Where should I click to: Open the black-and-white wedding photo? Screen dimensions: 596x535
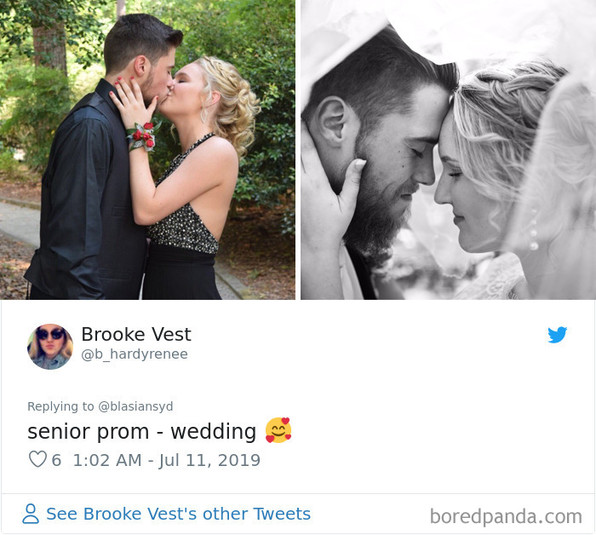pos(449,150)
